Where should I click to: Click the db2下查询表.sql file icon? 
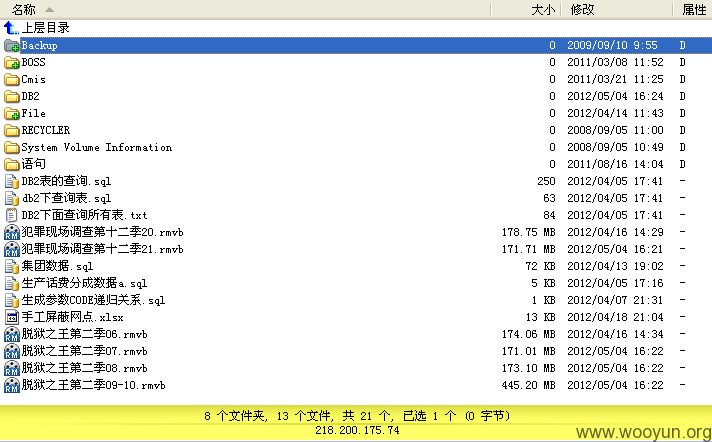(x=11, y=199)
